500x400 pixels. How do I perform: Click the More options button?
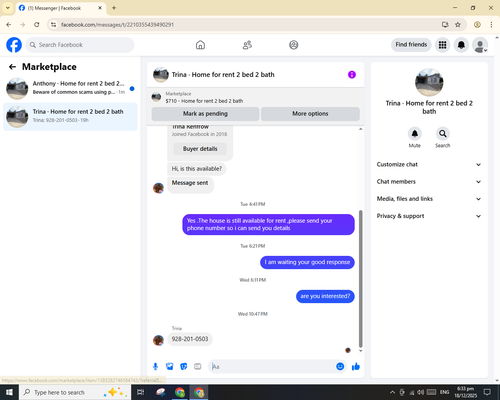coord(310,114)
